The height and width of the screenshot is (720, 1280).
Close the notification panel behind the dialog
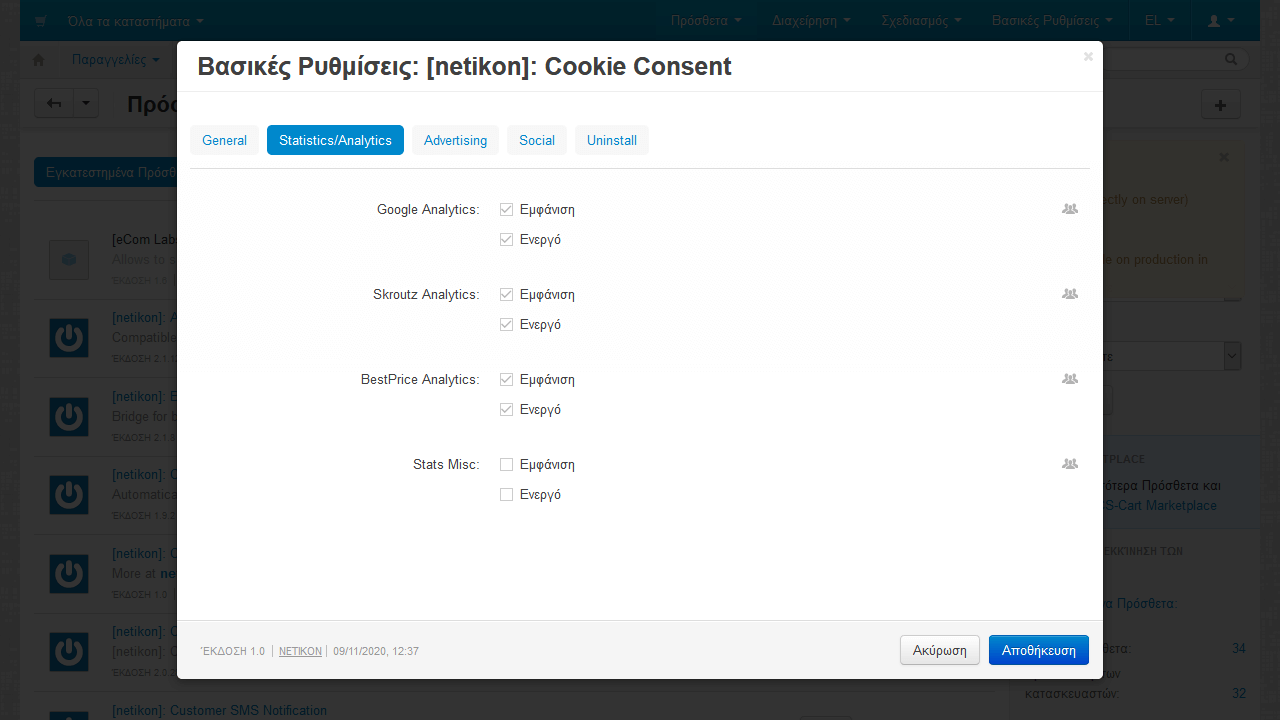pyautogui.click(x=1224, y=157)
